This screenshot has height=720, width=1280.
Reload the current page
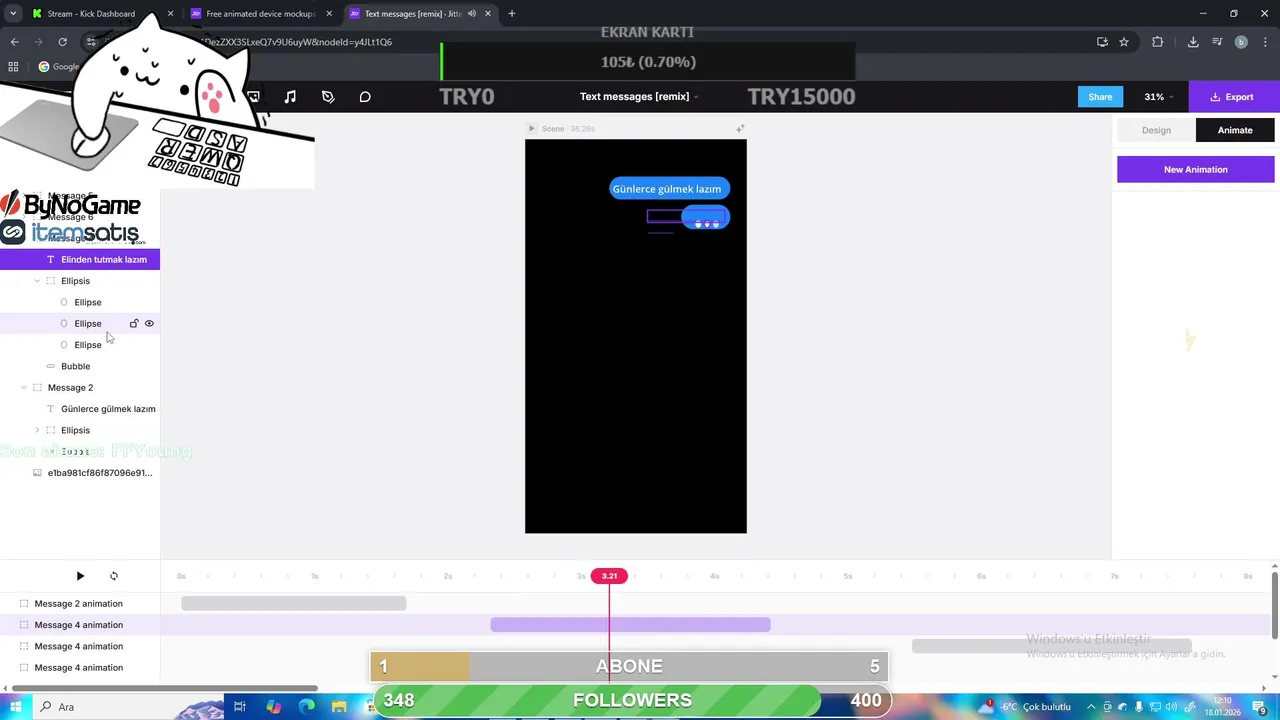click(x=62, y=42)
